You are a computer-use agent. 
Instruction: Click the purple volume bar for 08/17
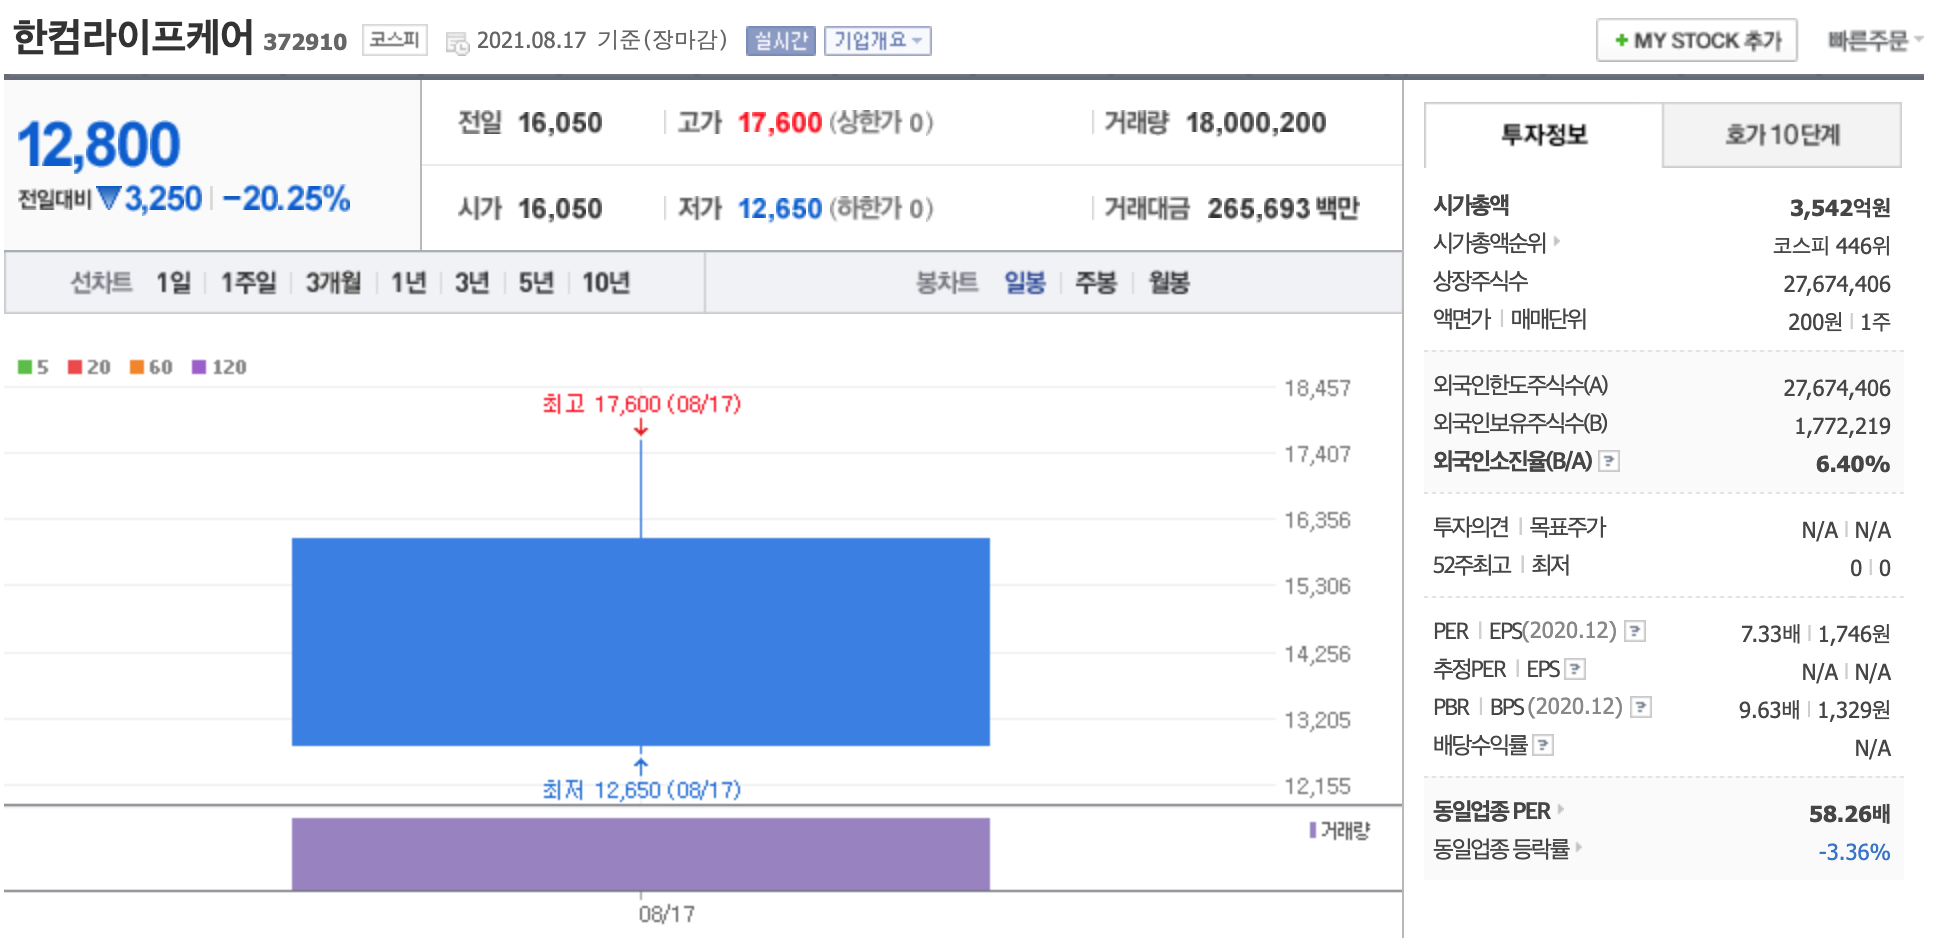point(640,854)
